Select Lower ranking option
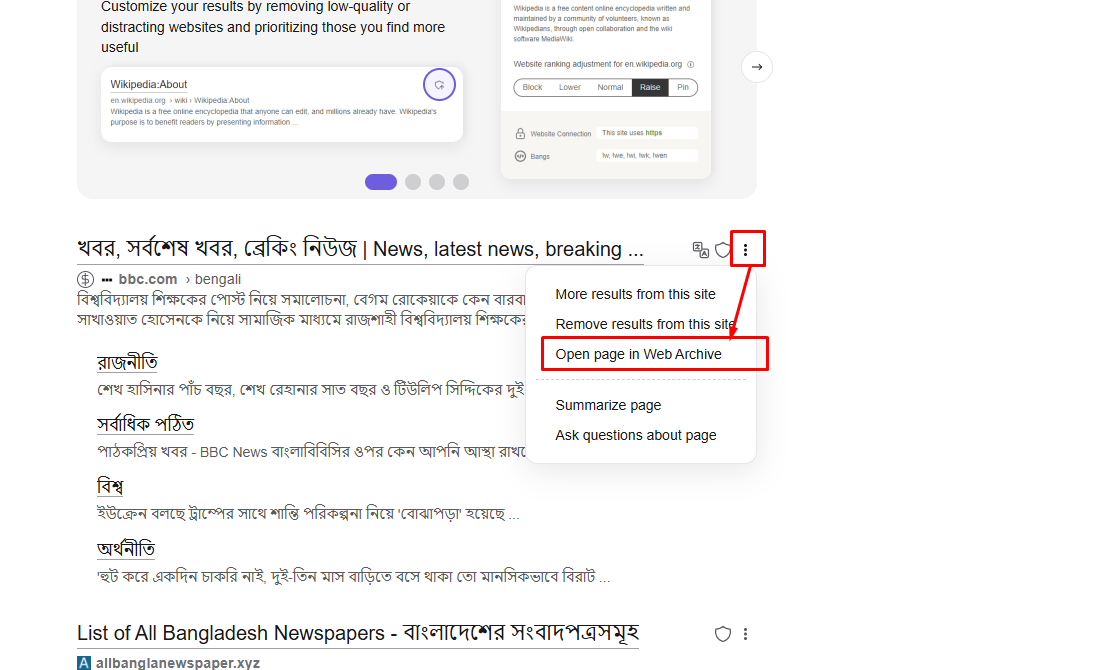 coord(570,87)
